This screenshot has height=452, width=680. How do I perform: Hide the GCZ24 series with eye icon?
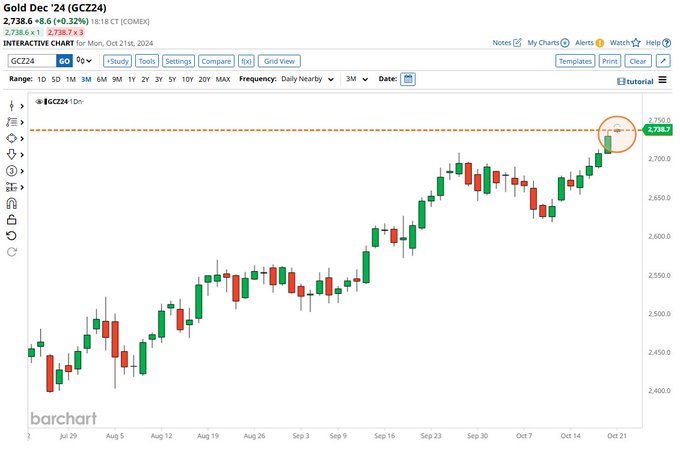tap(39, 102)
